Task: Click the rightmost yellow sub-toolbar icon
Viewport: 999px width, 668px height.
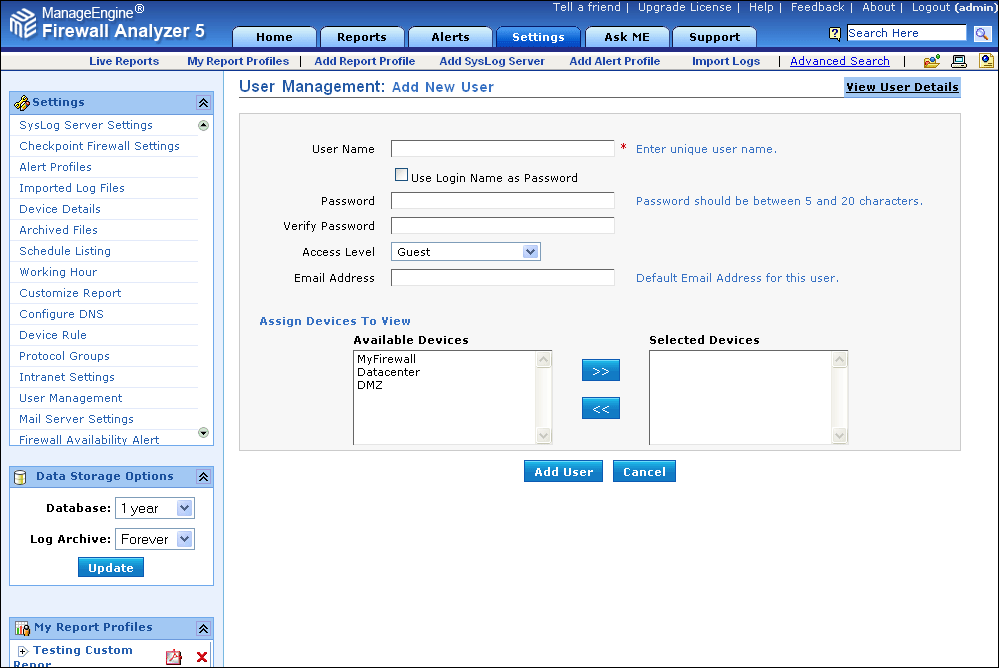Action: pos(986,61)
